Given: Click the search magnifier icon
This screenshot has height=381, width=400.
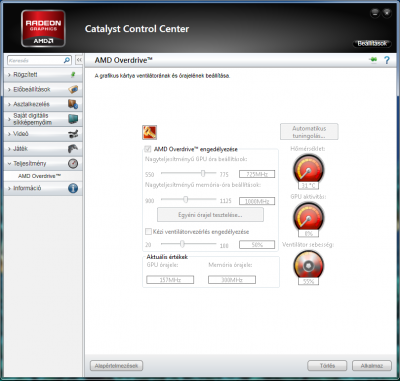Looking at the screenshot, I should [67, 60].
